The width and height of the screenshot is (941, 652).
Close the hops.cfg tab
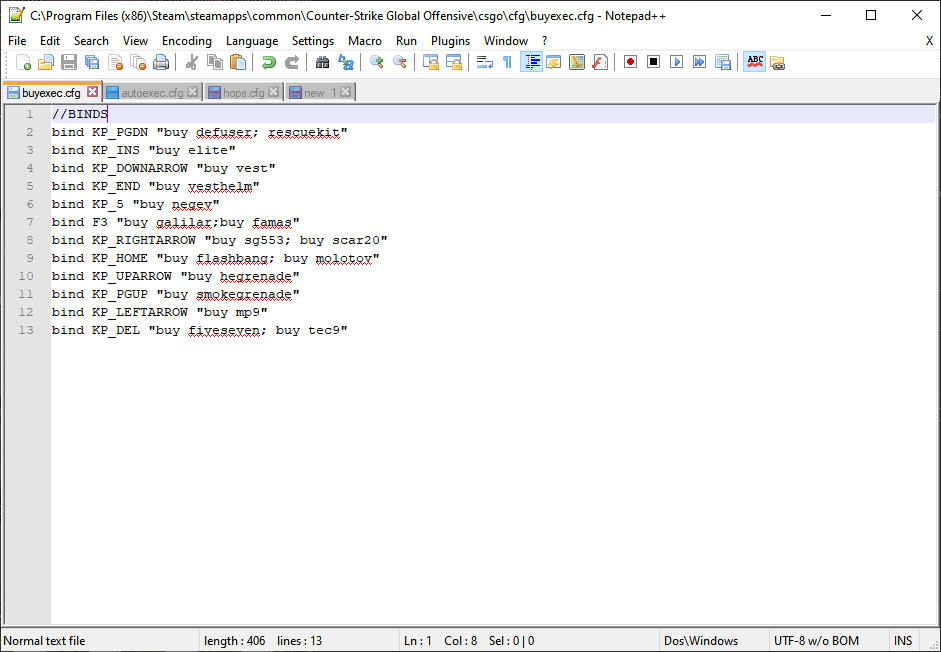(x=274, y=92)
